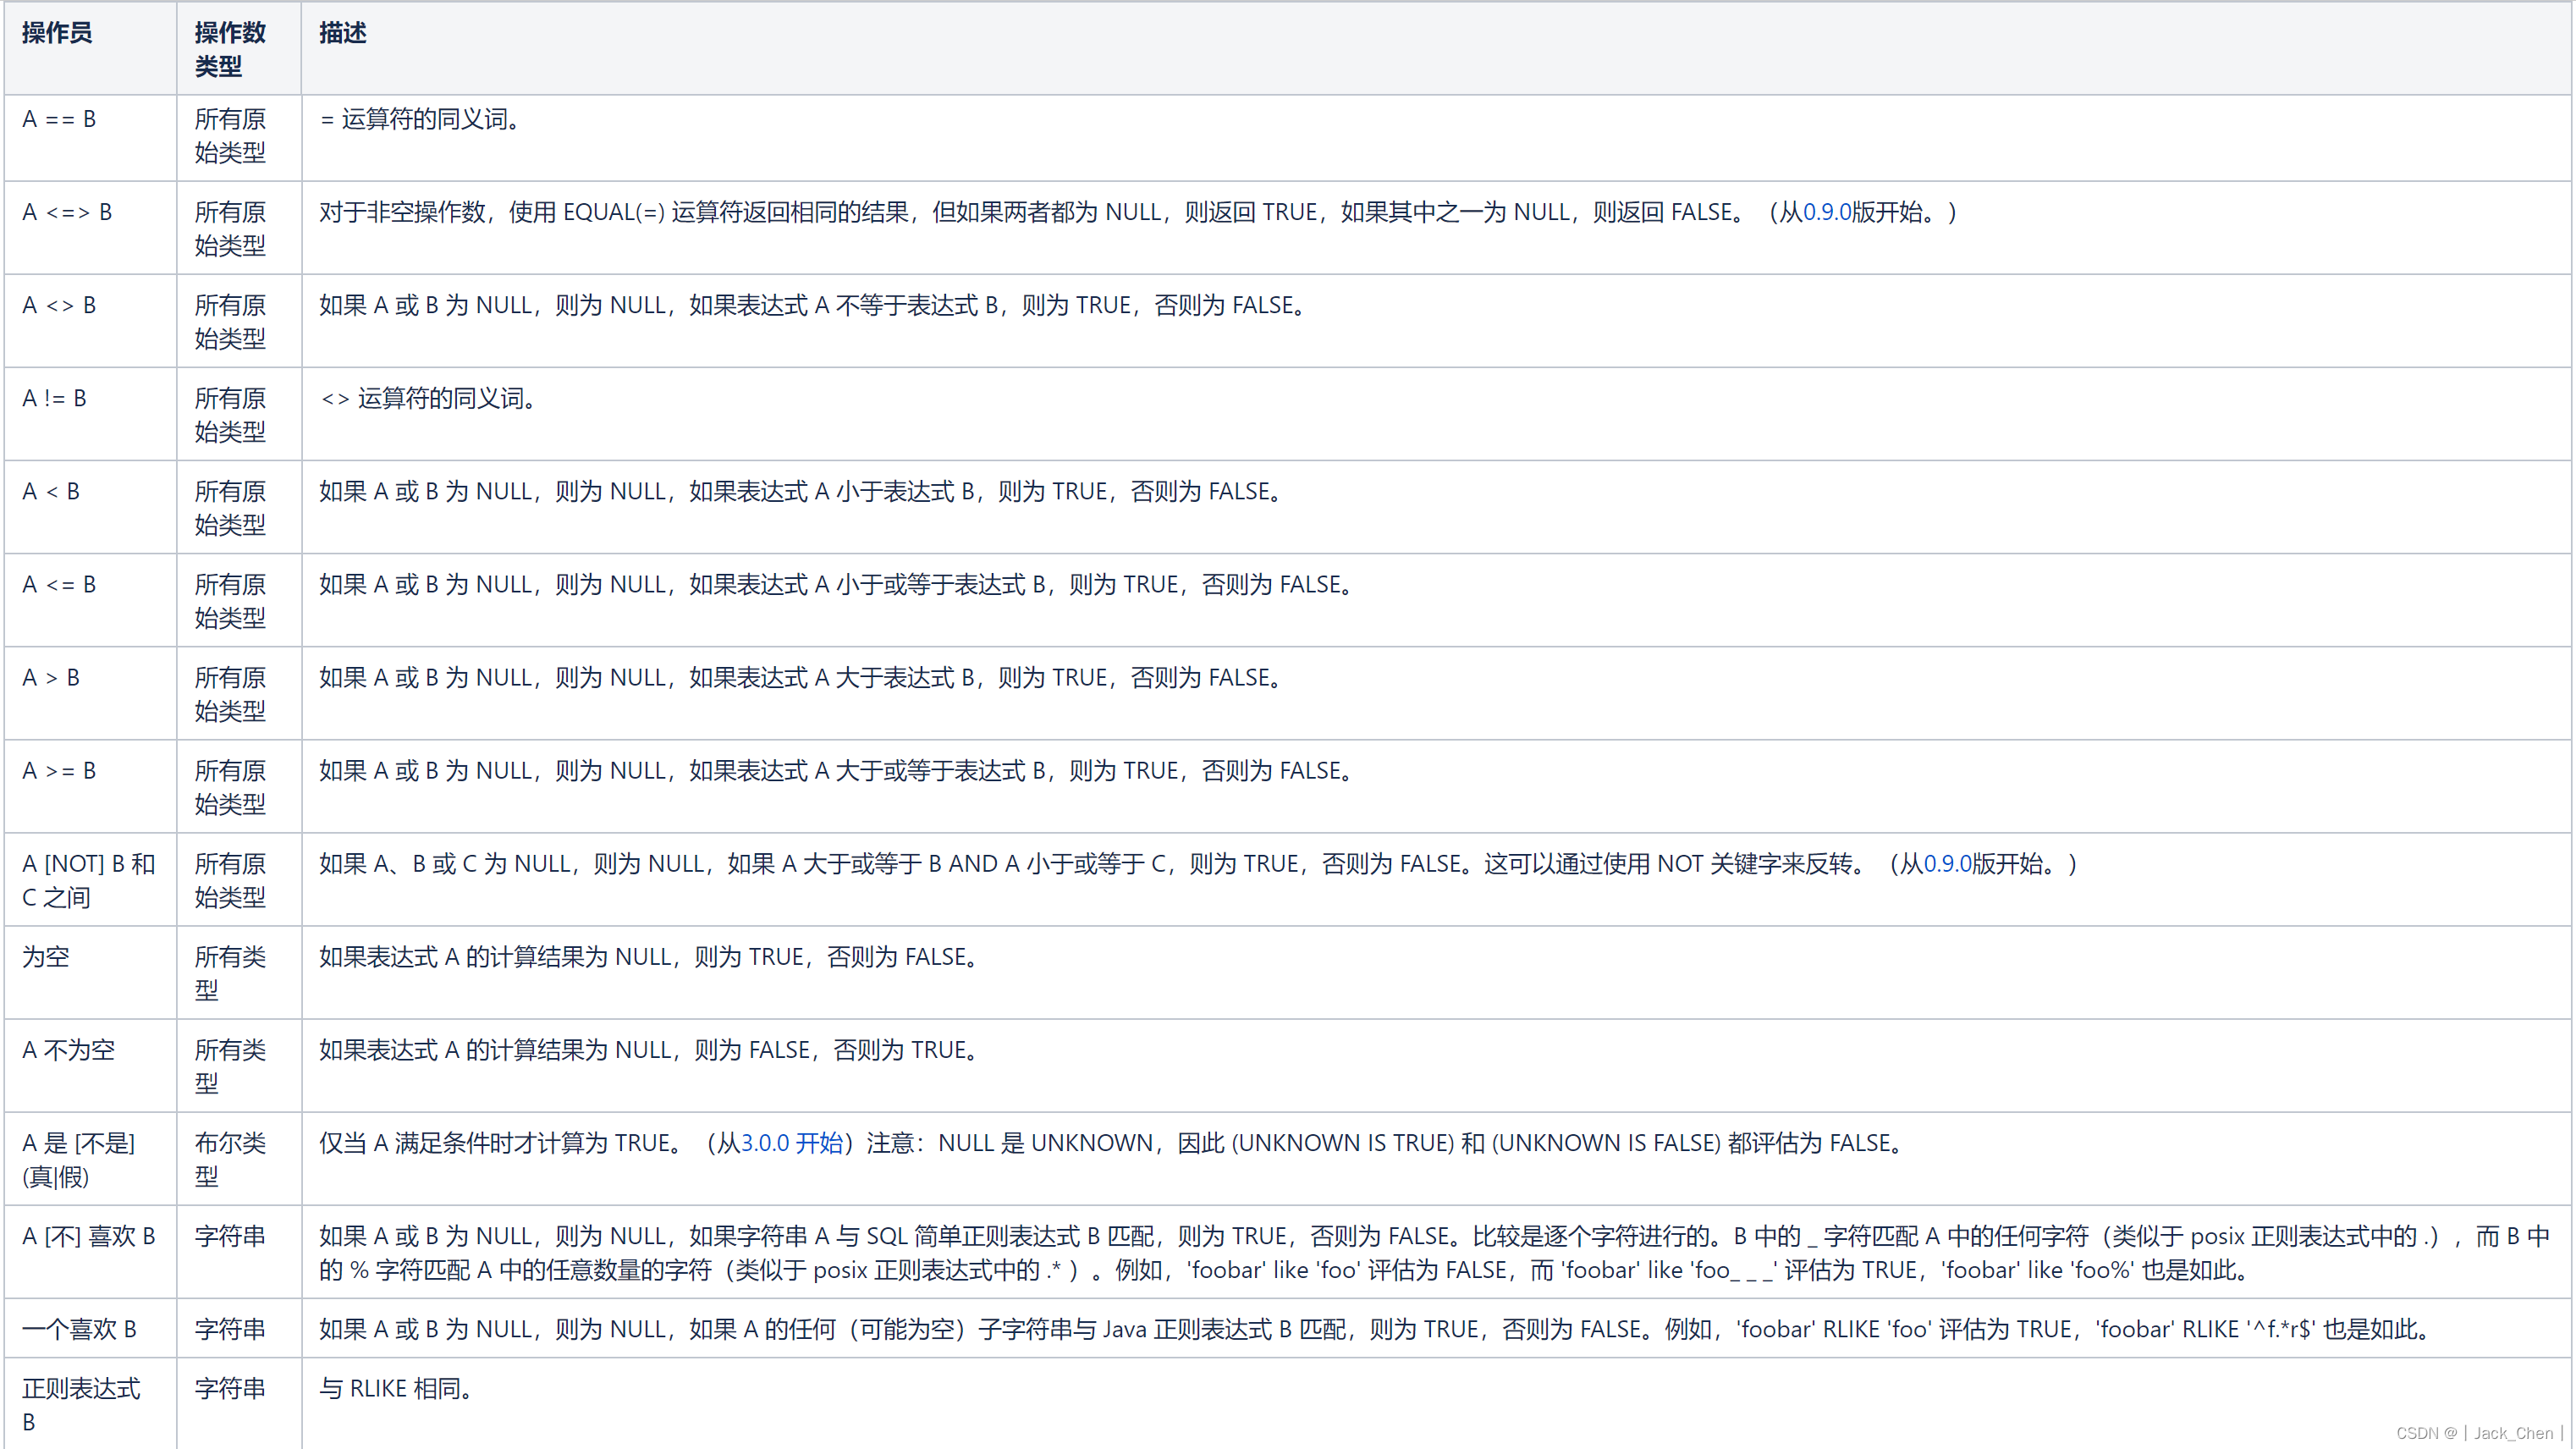Click the description in the 为空 row

click(x=649, y=957)
